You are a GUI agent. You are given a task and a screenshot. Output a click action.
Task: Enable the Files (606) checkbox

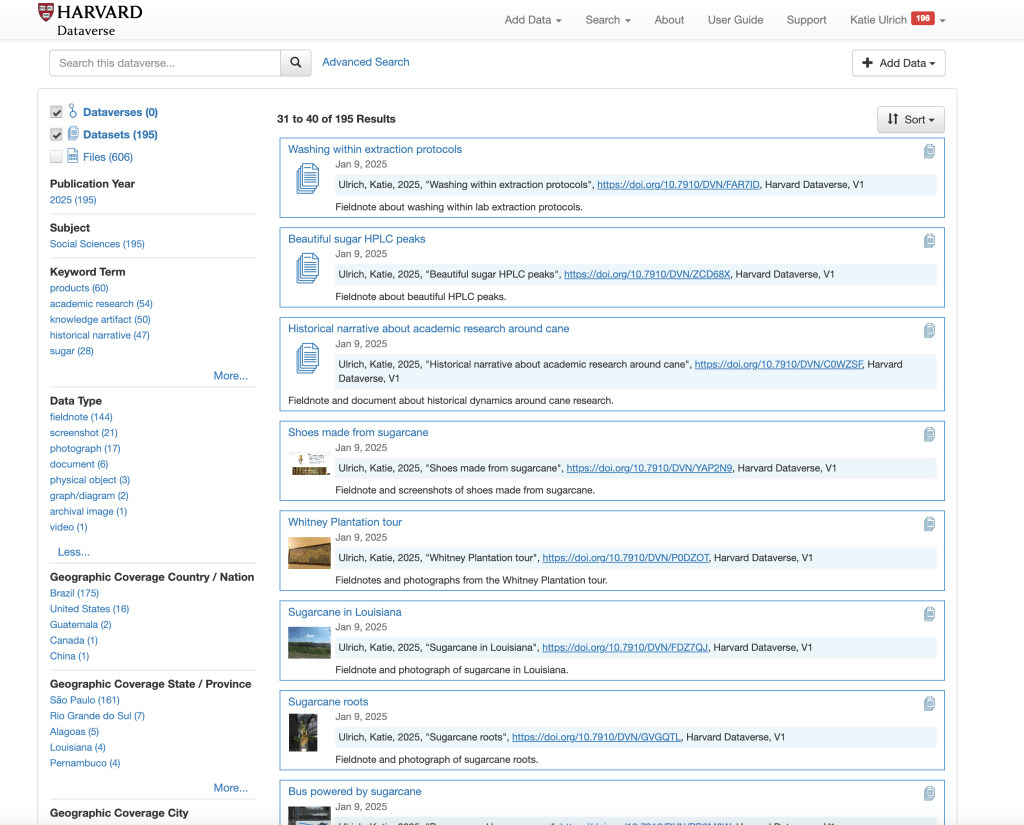[x=57, y=157]
